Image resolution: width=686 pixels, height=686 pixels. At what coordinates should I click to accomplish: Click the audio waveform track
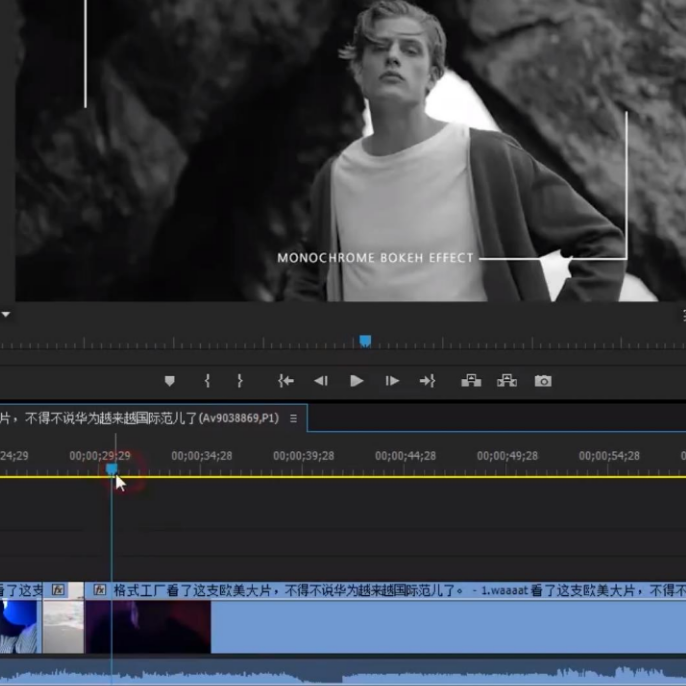(x=343, y=672)
